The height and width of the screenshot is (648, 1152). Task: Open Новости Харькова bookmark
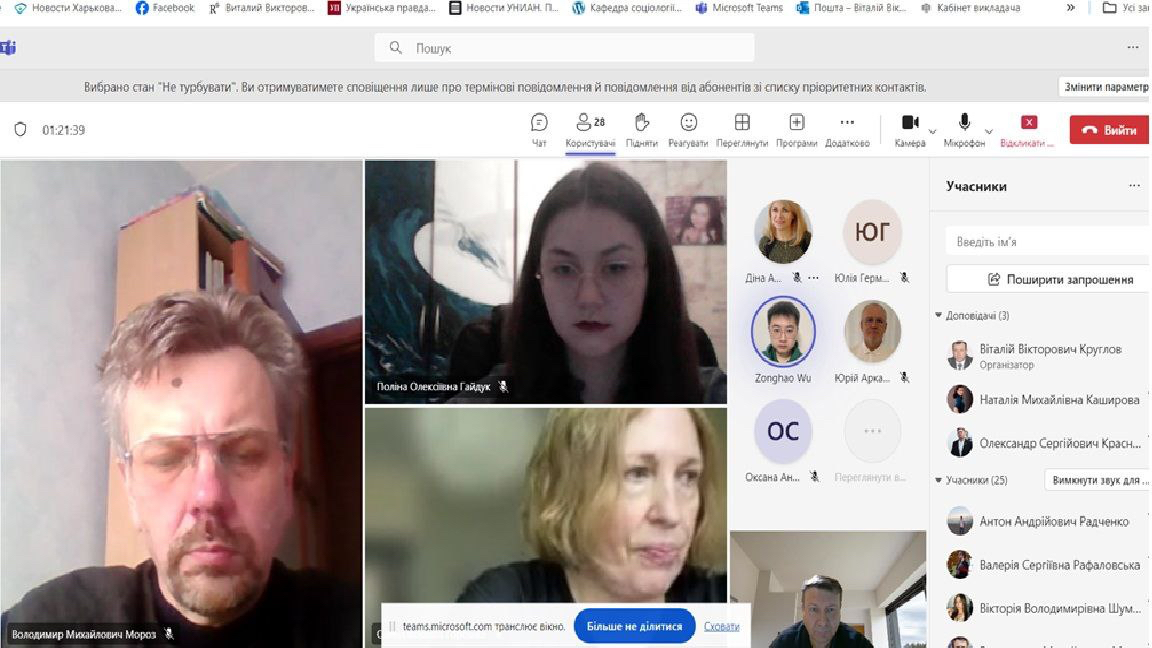(x=68, y=7)
